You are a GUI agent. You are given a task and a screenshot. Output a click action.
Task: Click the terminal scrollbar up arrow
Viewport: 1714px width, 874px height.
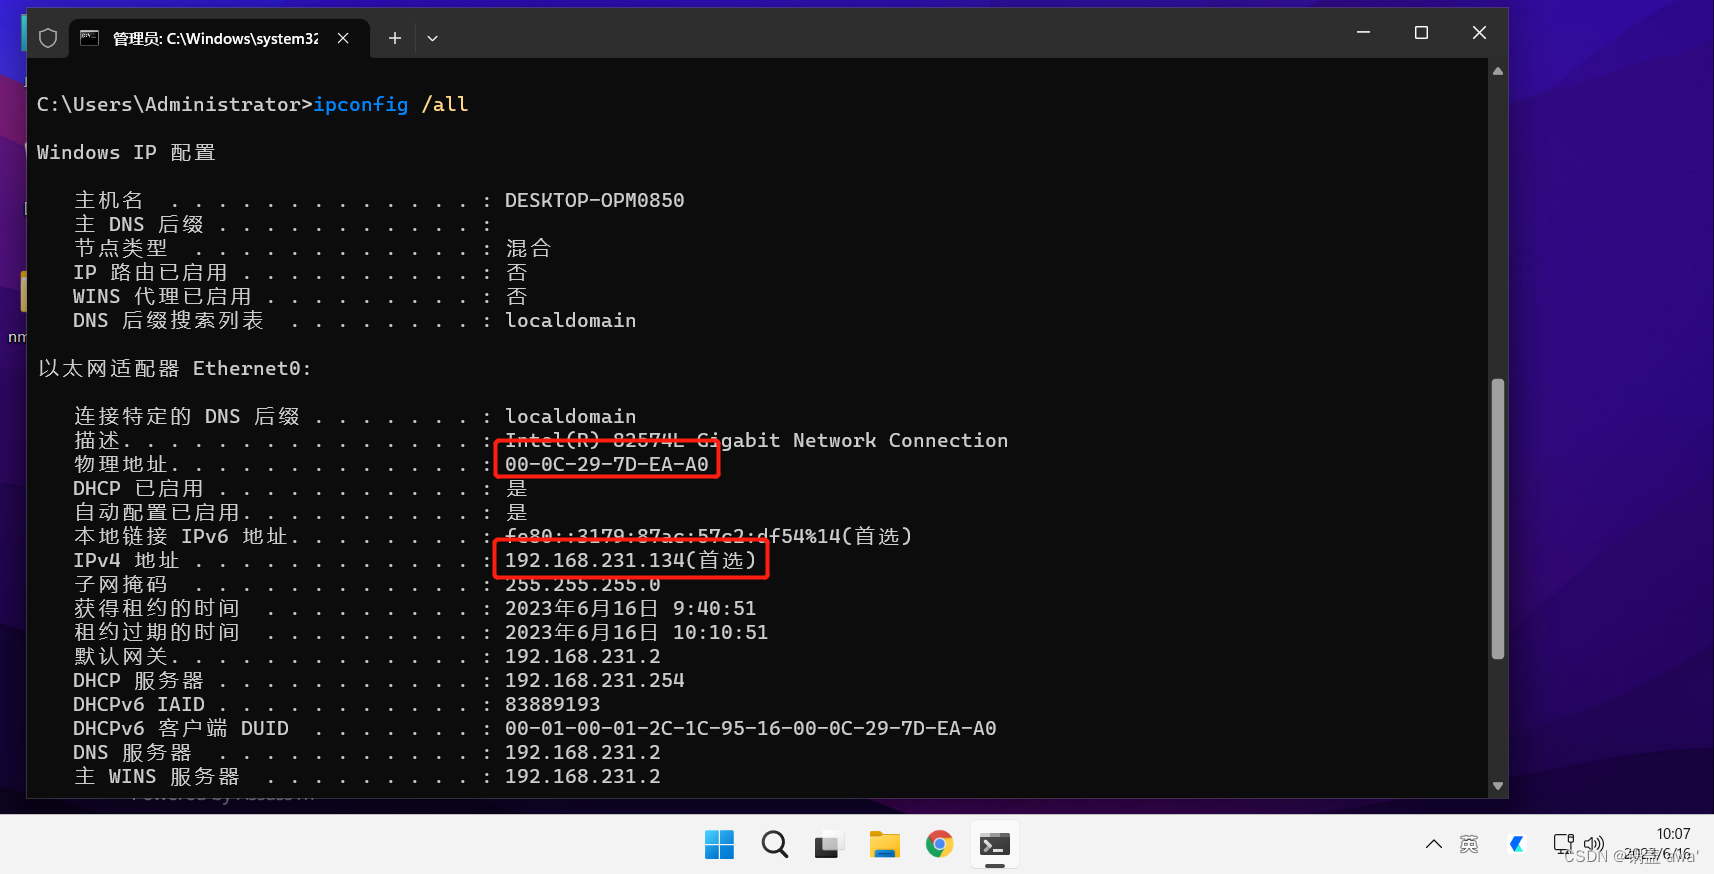click(x=1498, y=71)
